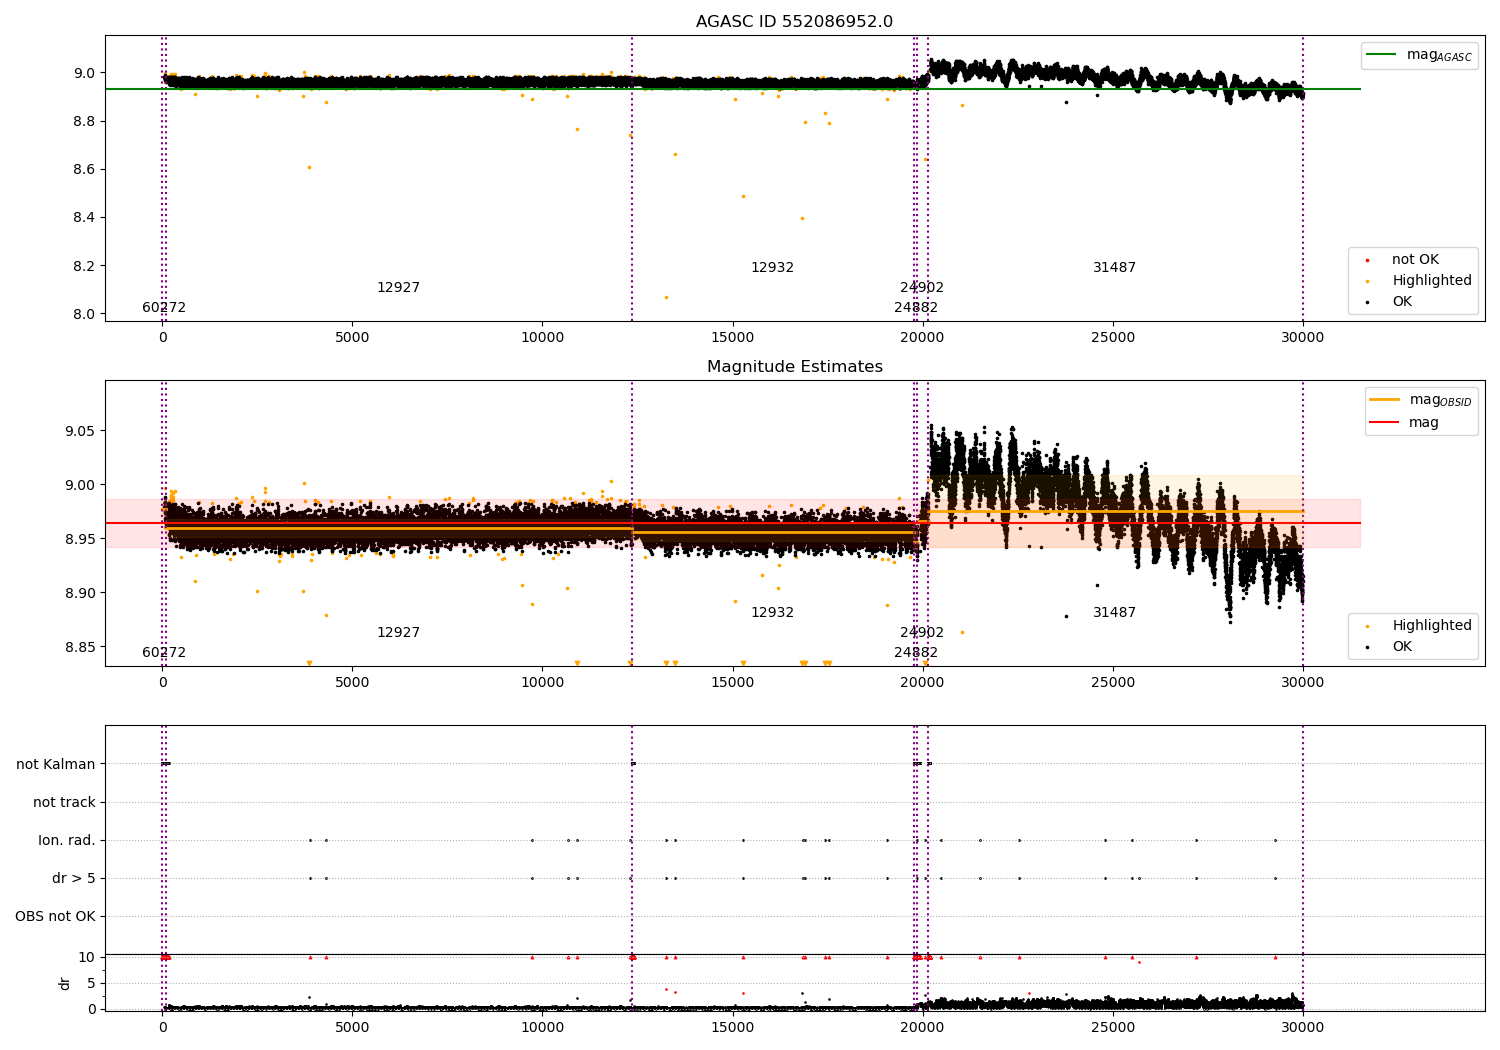Click the rotated 'dr' axis label
The image size is (1500, 1050).
pyautogui.click(x=65, y=983)
